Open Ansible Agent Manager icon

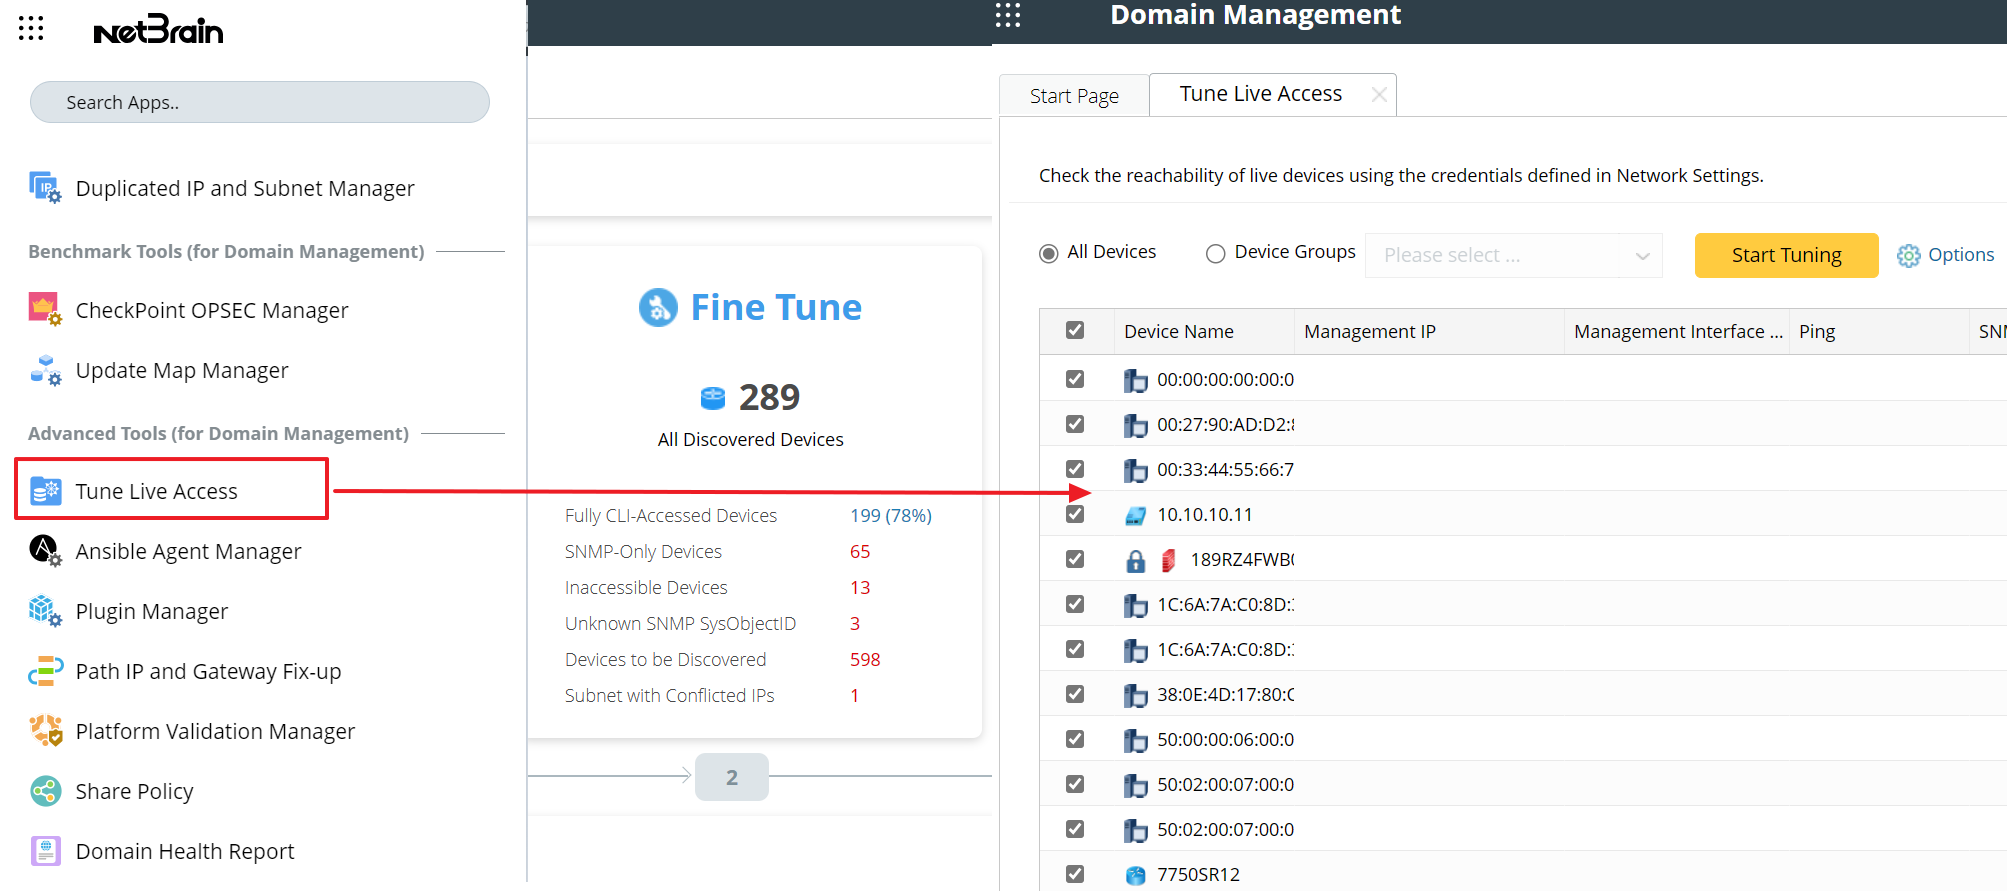[45, 551]
